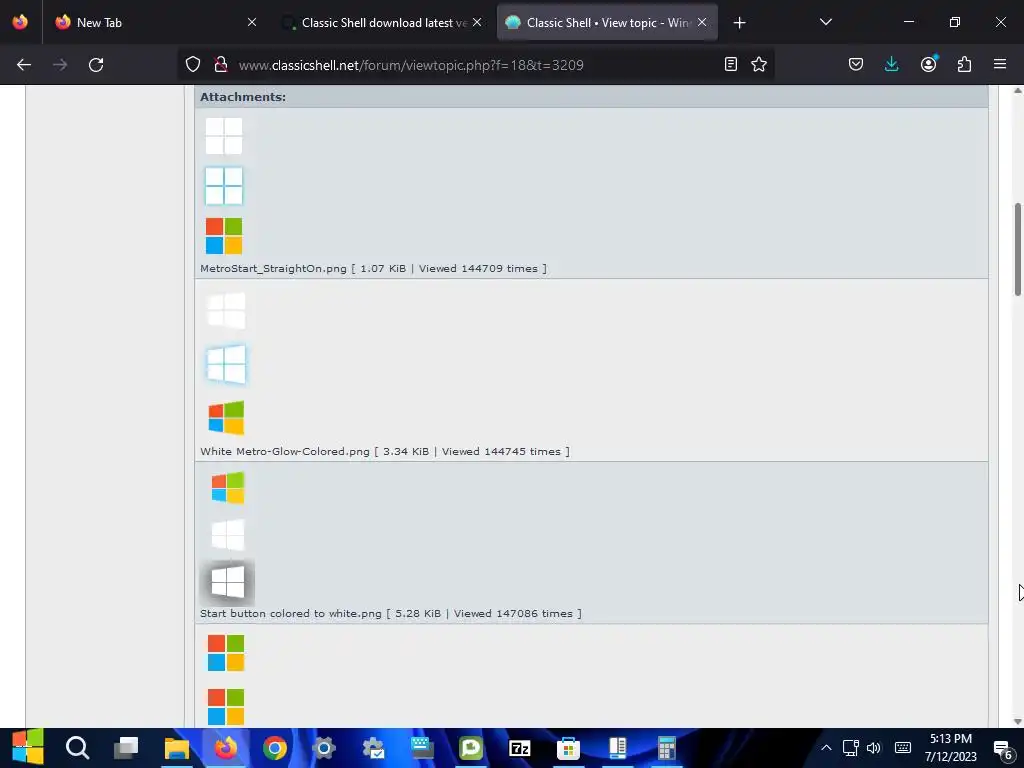1024x768 pixels.
Task: Open notification center with 6 badge
Action: click(1003, 749)
